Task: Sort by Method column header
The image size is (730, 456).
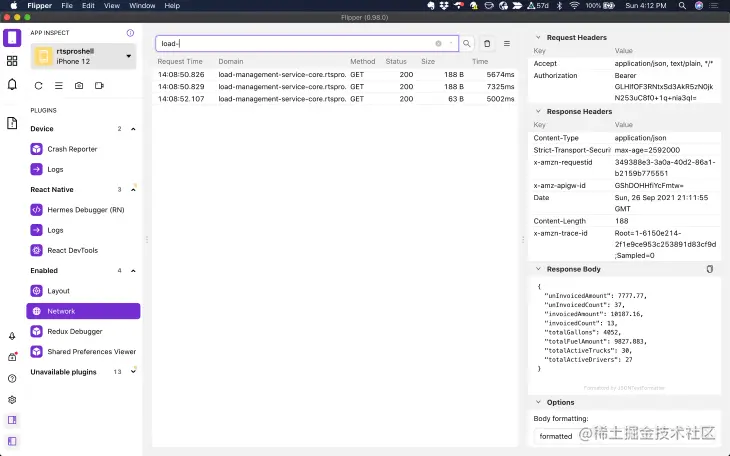Action: coord(363,61)
